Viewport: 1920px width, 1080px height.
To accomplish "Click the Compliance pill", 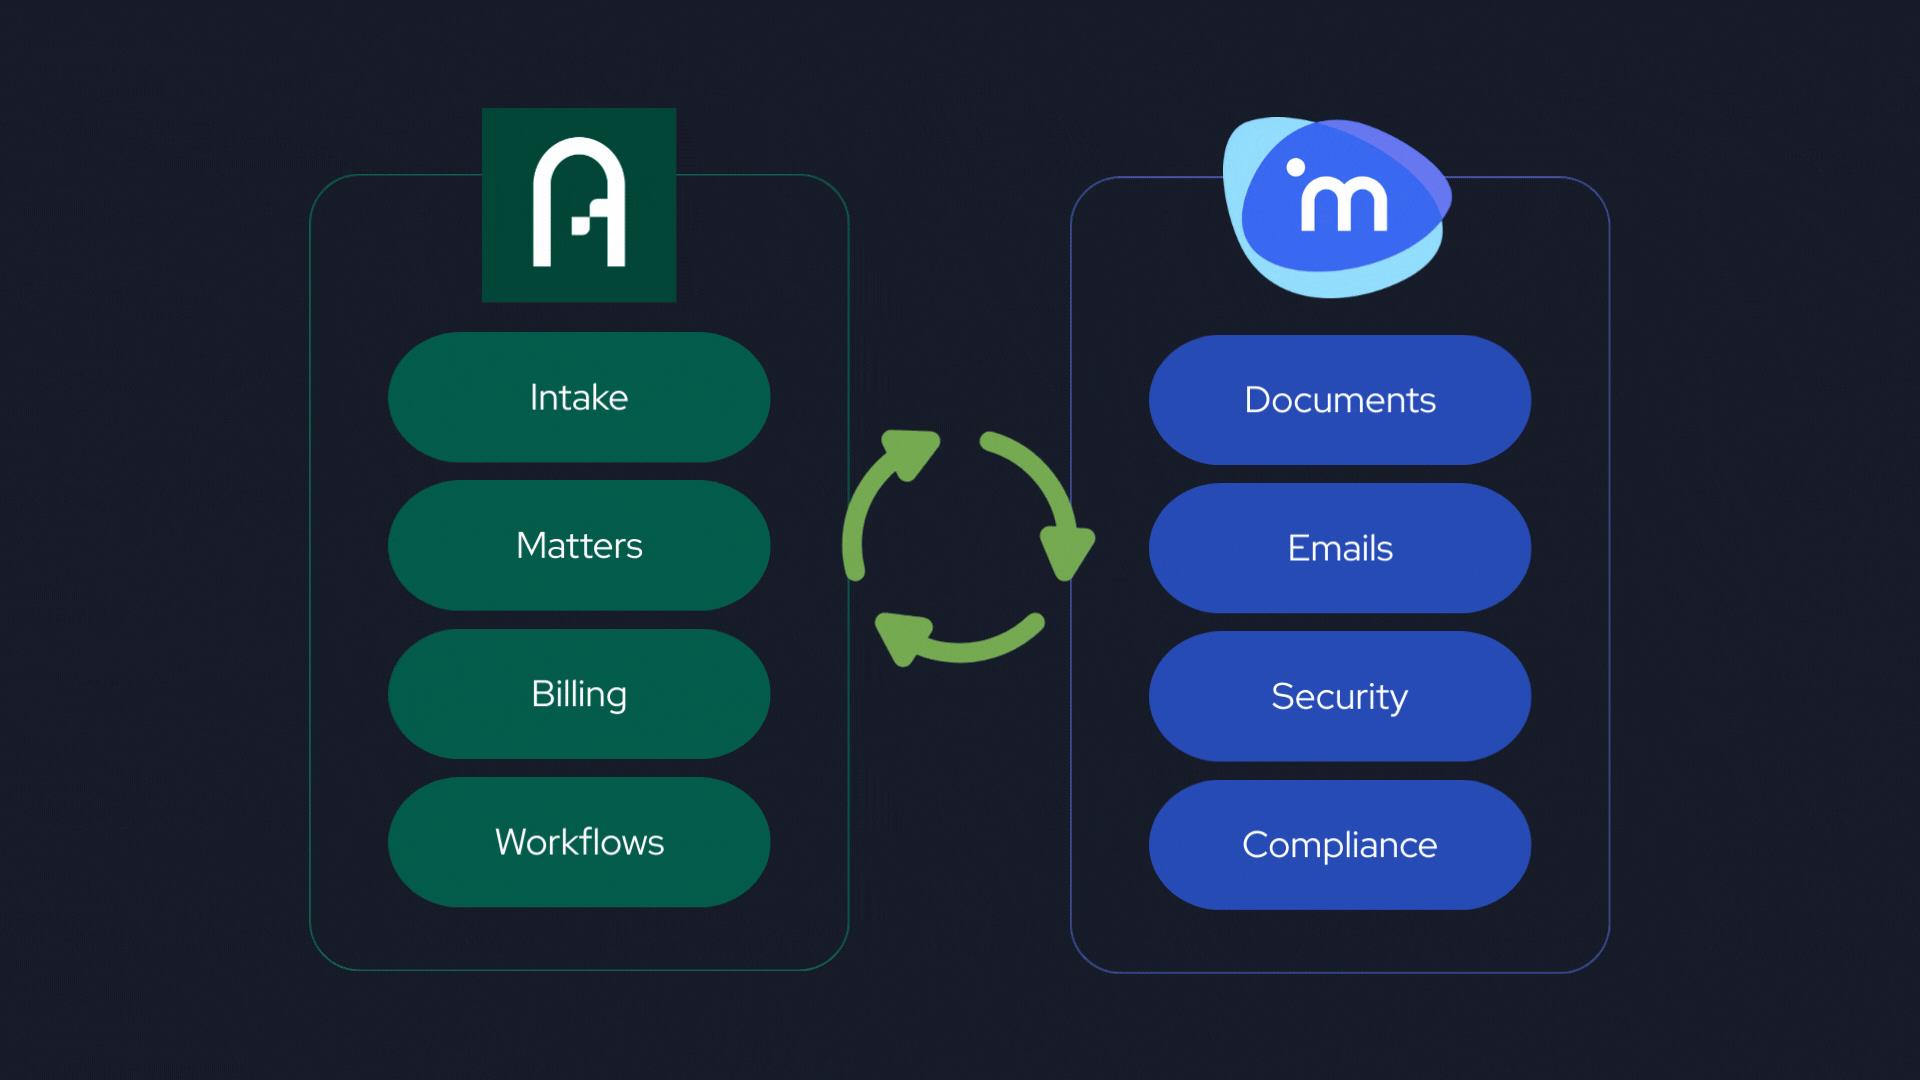I will [x=1340, y=845].
